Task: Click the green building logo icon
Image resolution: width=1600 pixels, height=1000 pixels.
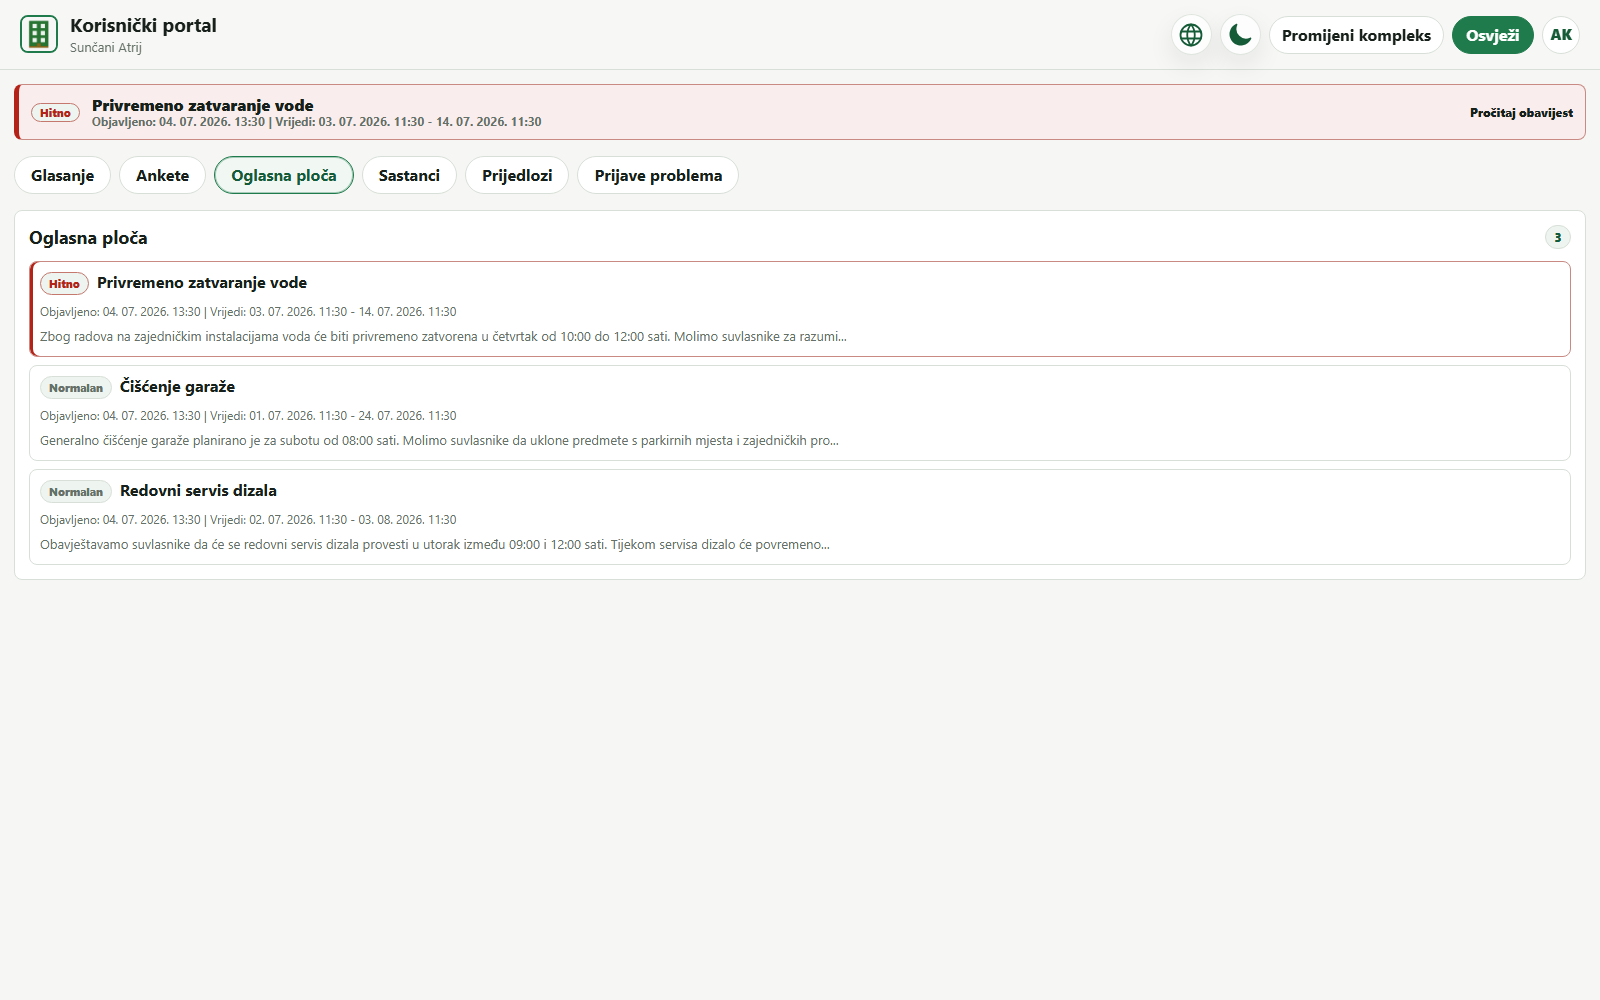Action: [39, 34]
